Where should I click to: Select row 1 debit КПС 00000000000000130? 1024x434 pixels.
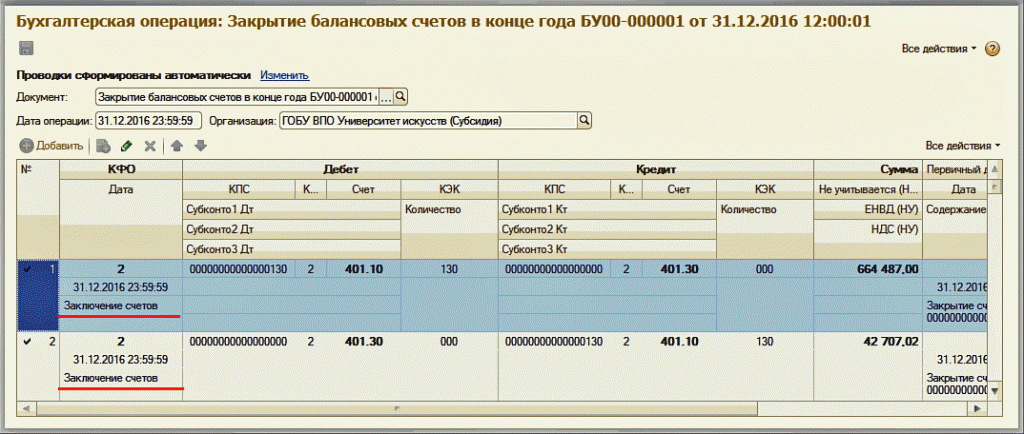click(x=238, y=269)
